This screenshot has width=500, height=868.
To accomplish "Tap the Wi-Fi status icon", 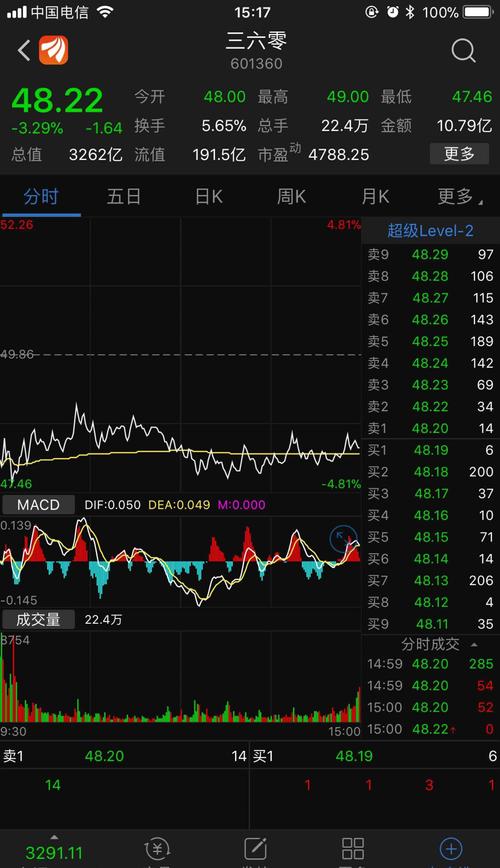I will tap(105, 12).
